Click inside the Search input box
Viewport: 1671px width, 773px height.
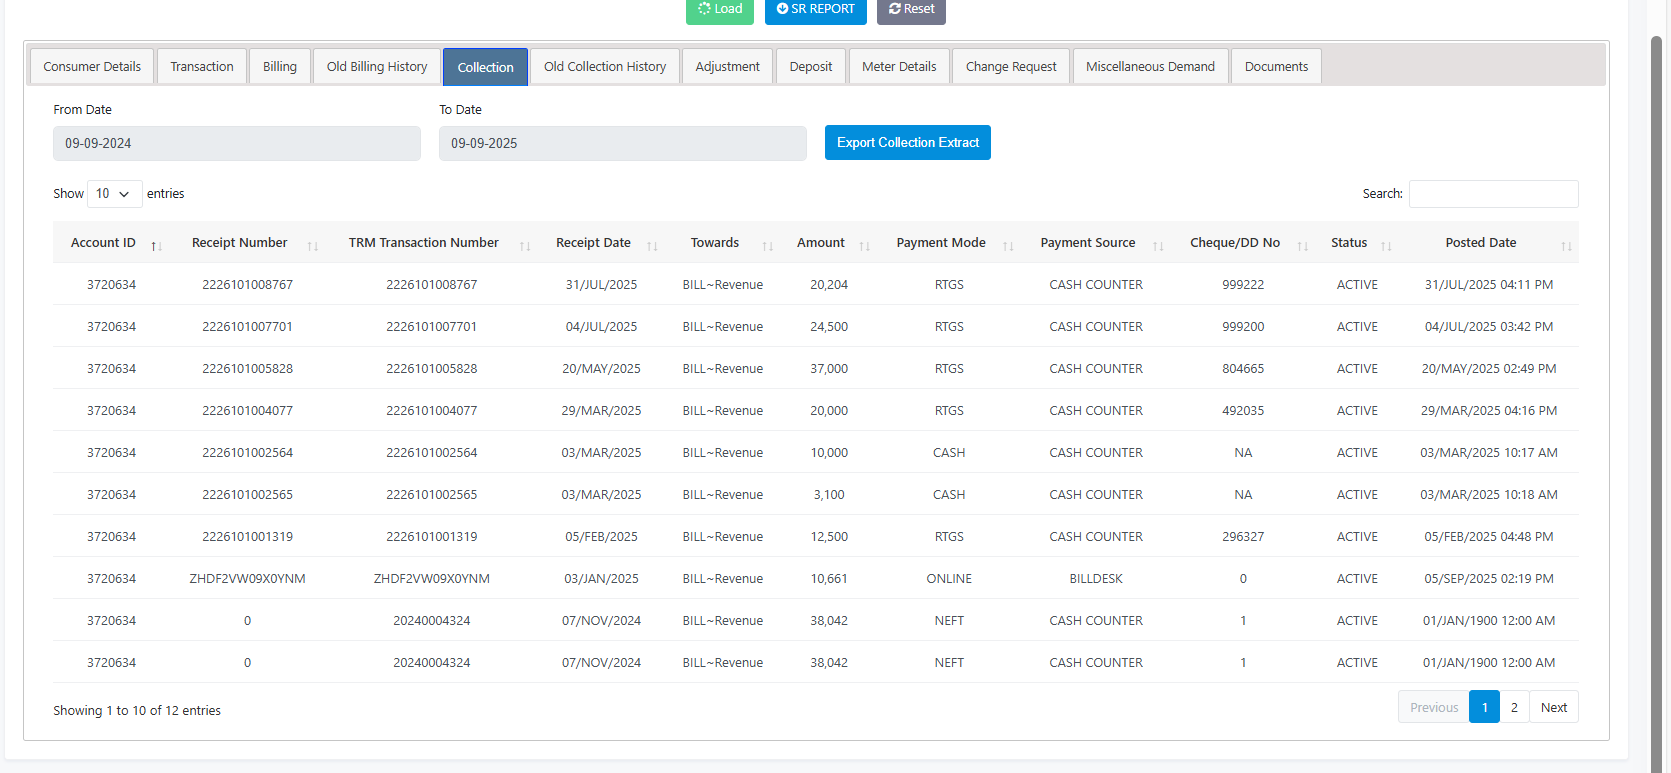pos(1493,194)
